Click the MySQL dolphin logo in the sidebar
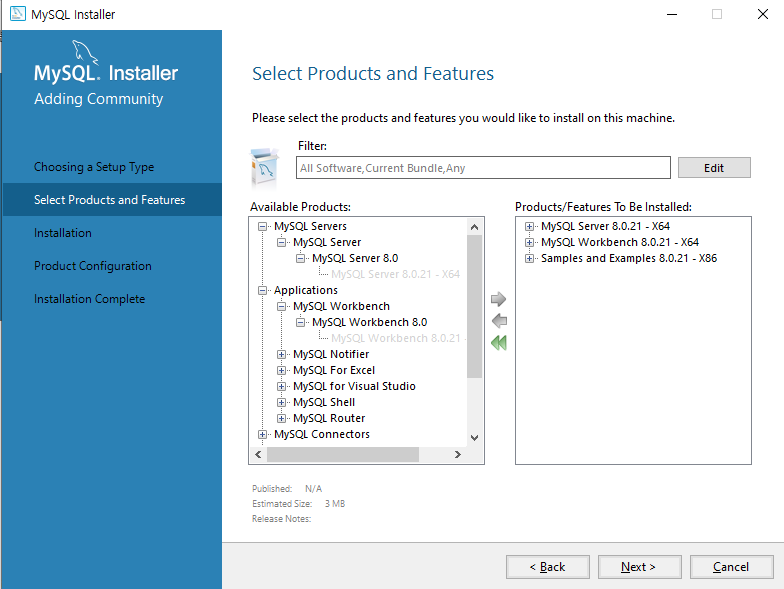Screen dimensions: 784x589 click(x=85, y=52)
